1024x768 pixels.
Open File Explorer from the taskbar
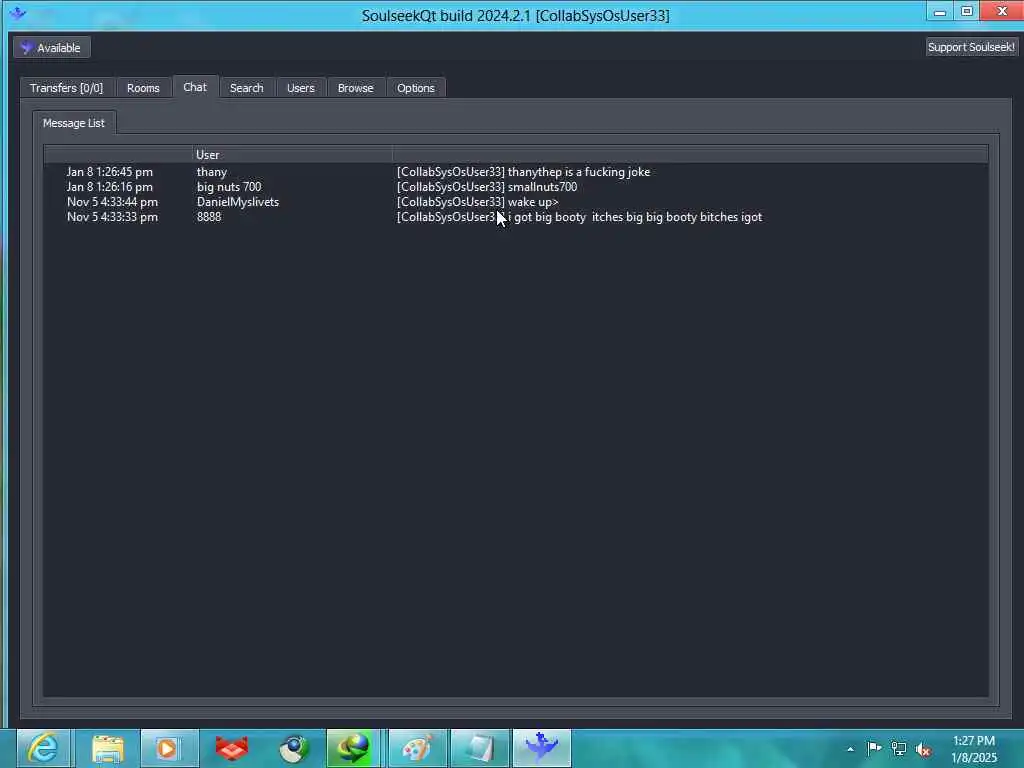point(108,748)
